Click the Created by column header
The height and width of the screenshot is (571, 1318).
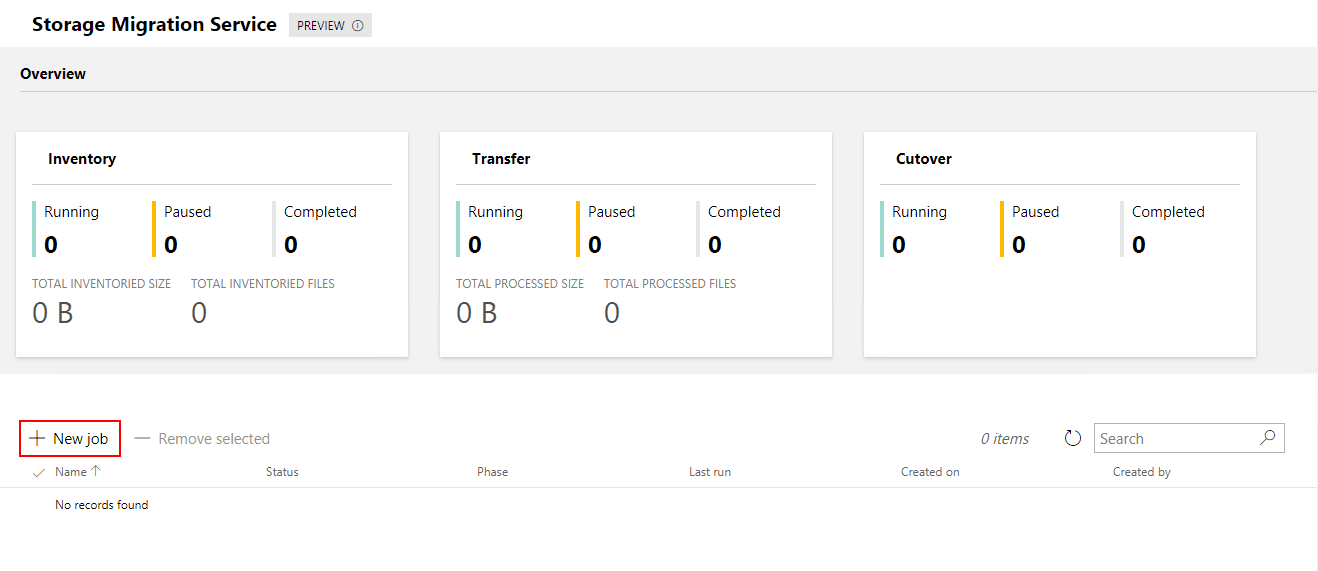point(1141,472)
